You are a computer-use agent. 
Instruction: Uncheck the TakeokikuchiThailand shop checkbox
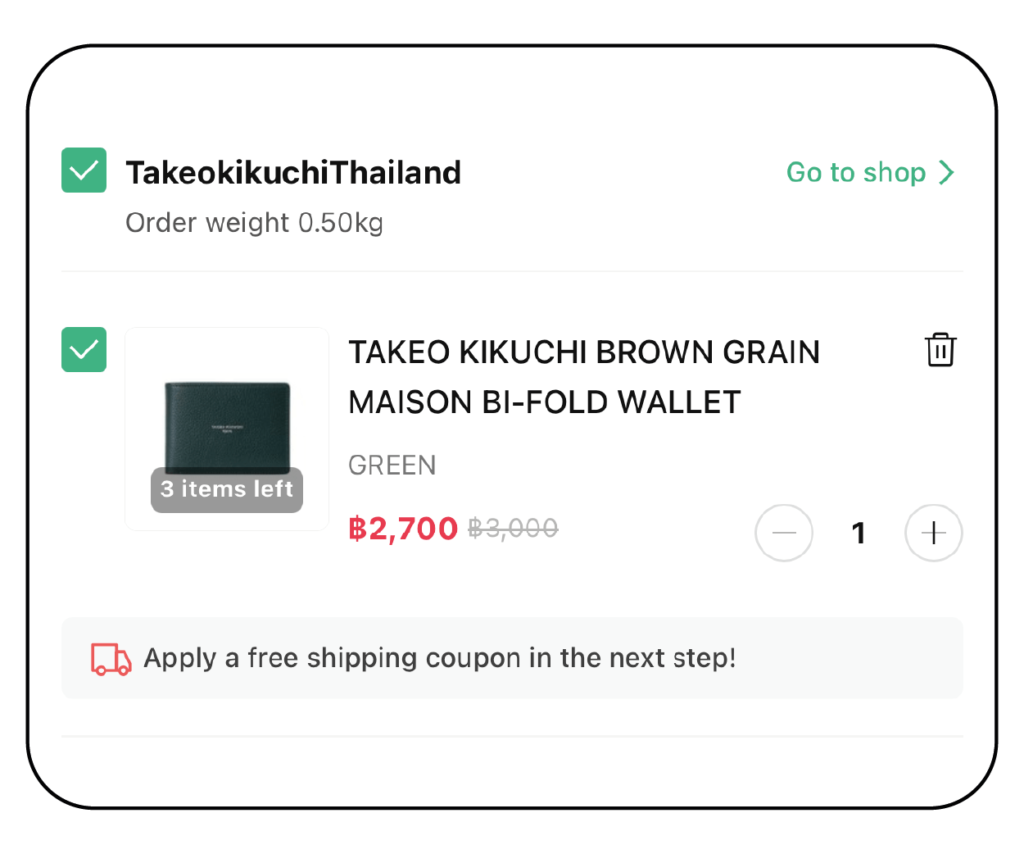pyautogui.click(x=84, y=171)
